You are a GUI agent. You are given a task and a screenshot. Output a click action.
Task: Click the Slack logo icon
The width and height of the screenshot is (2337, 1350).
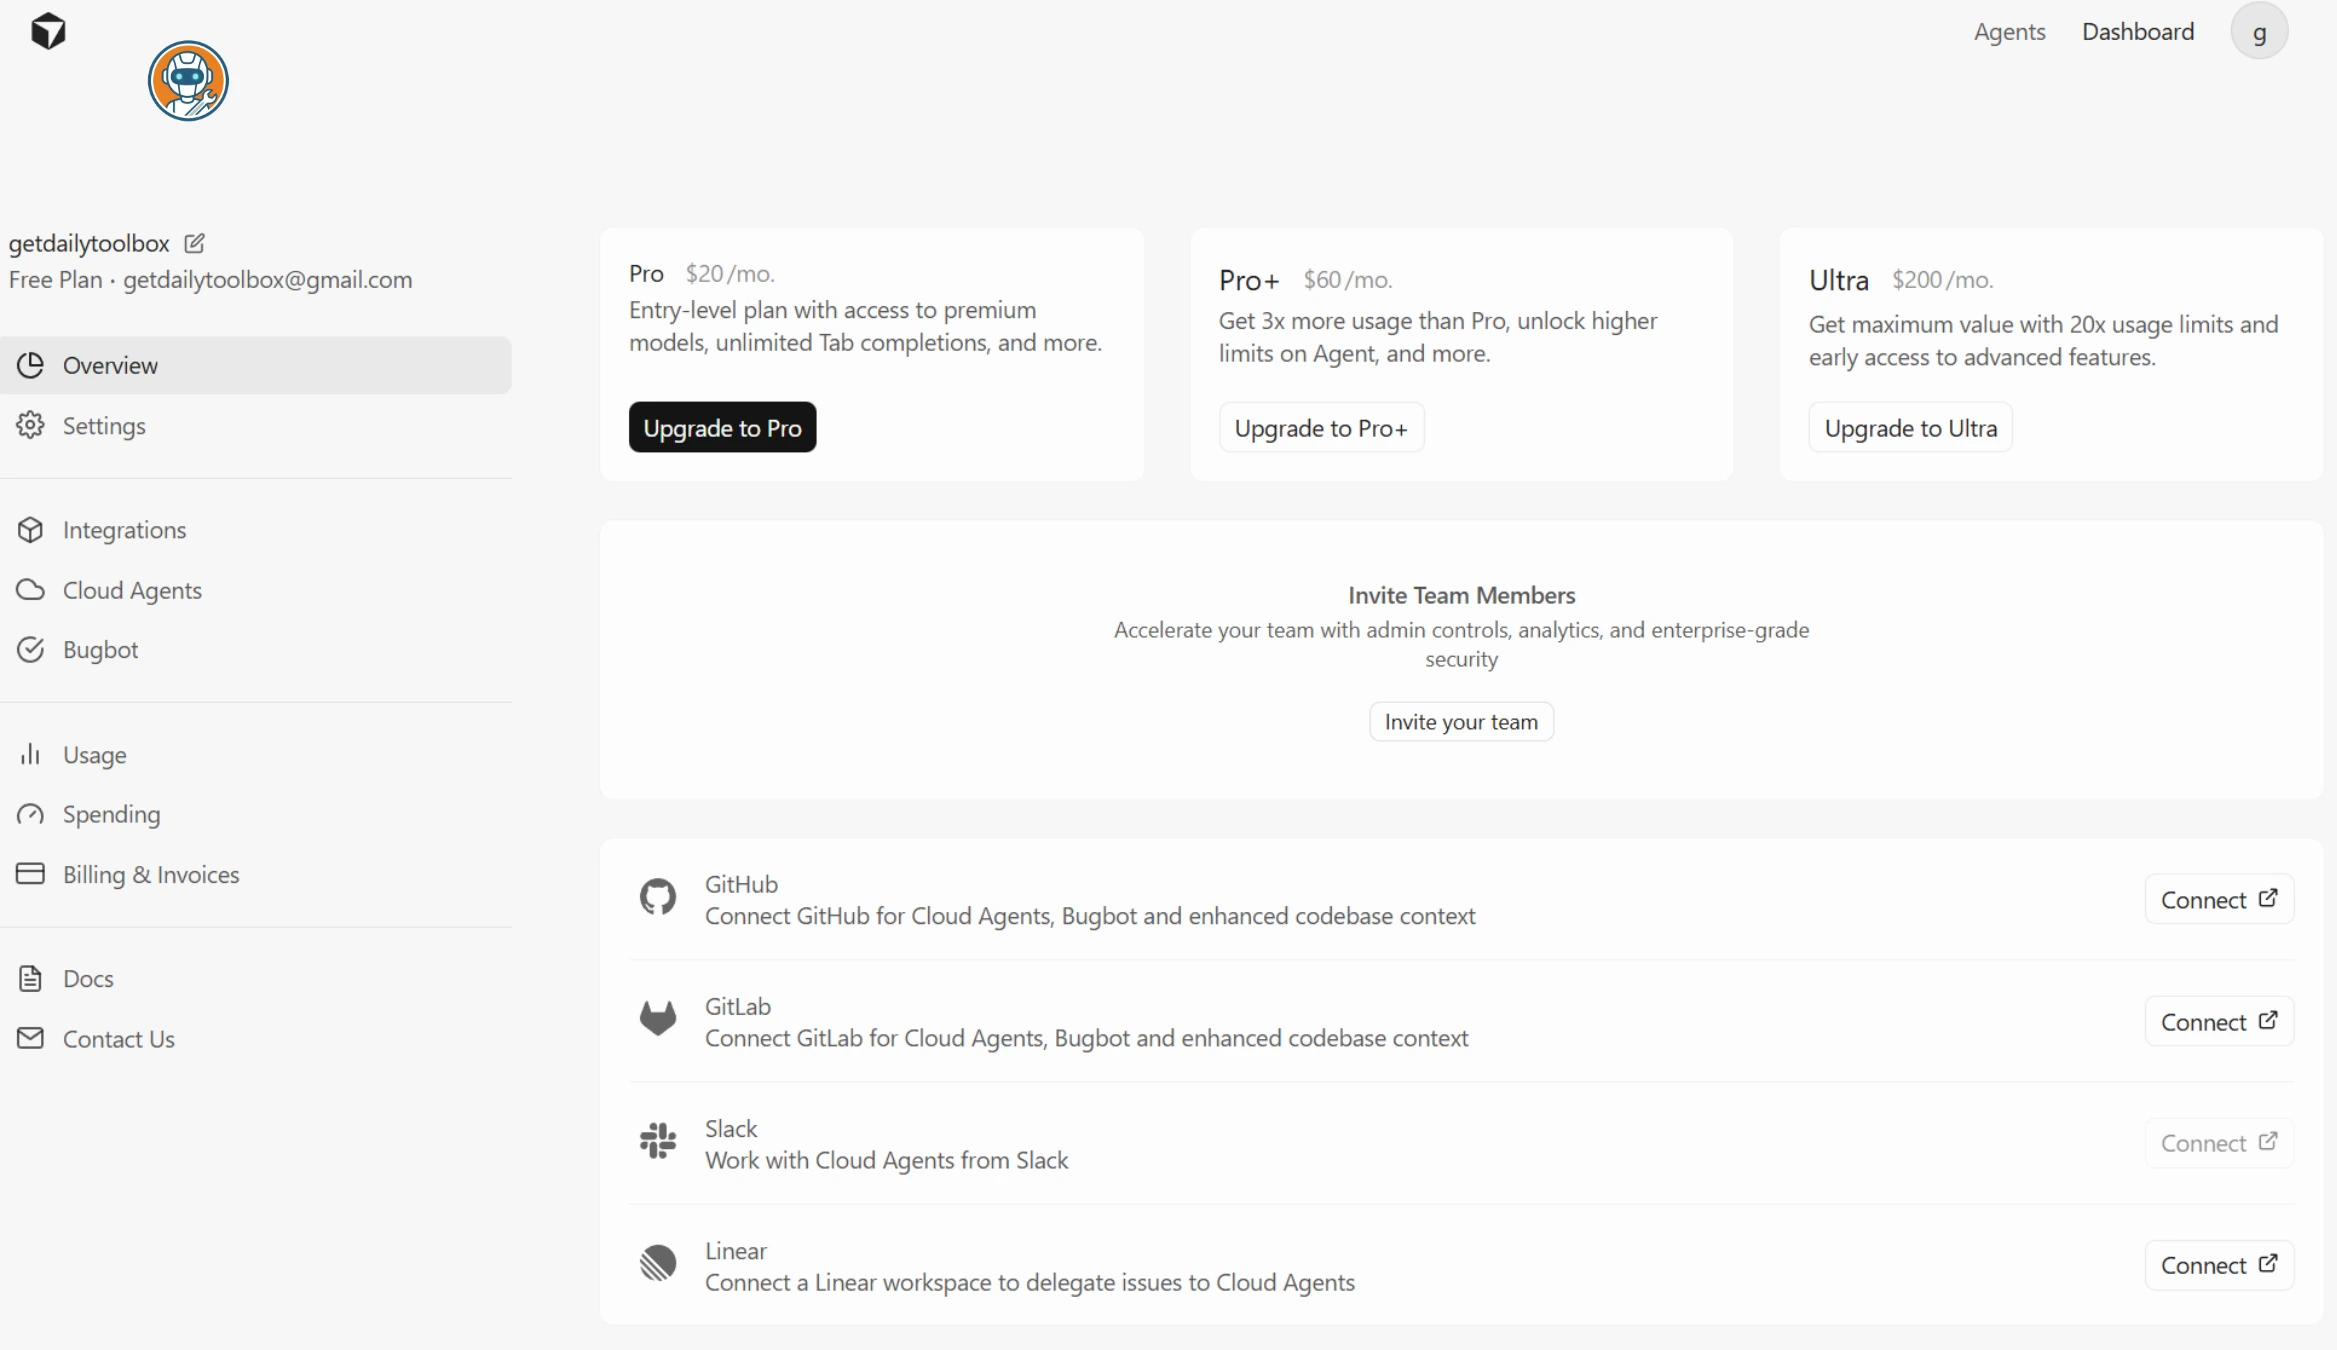658,1141
